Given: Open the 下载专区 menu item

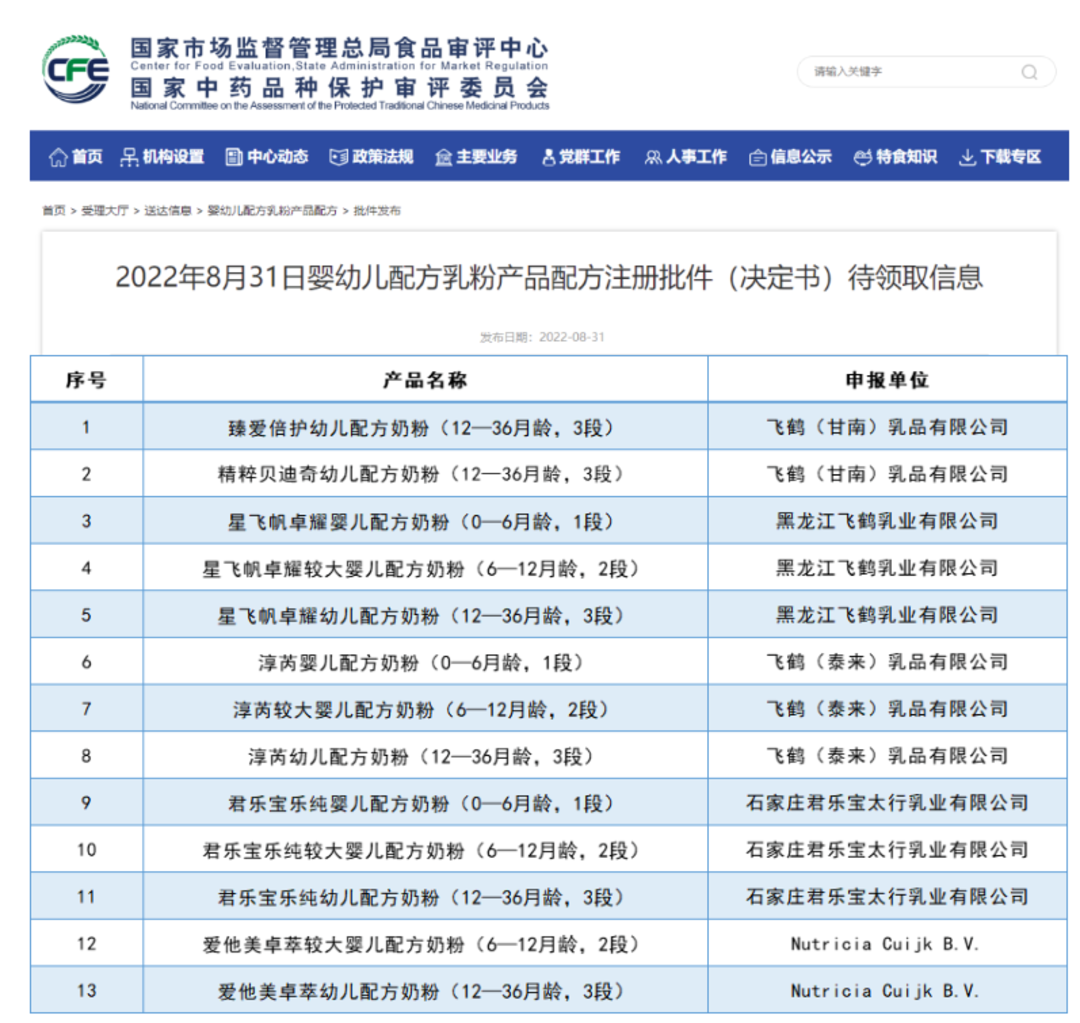Looking at the screenshot, I should pyautogui.click(x=1010, y=157).
